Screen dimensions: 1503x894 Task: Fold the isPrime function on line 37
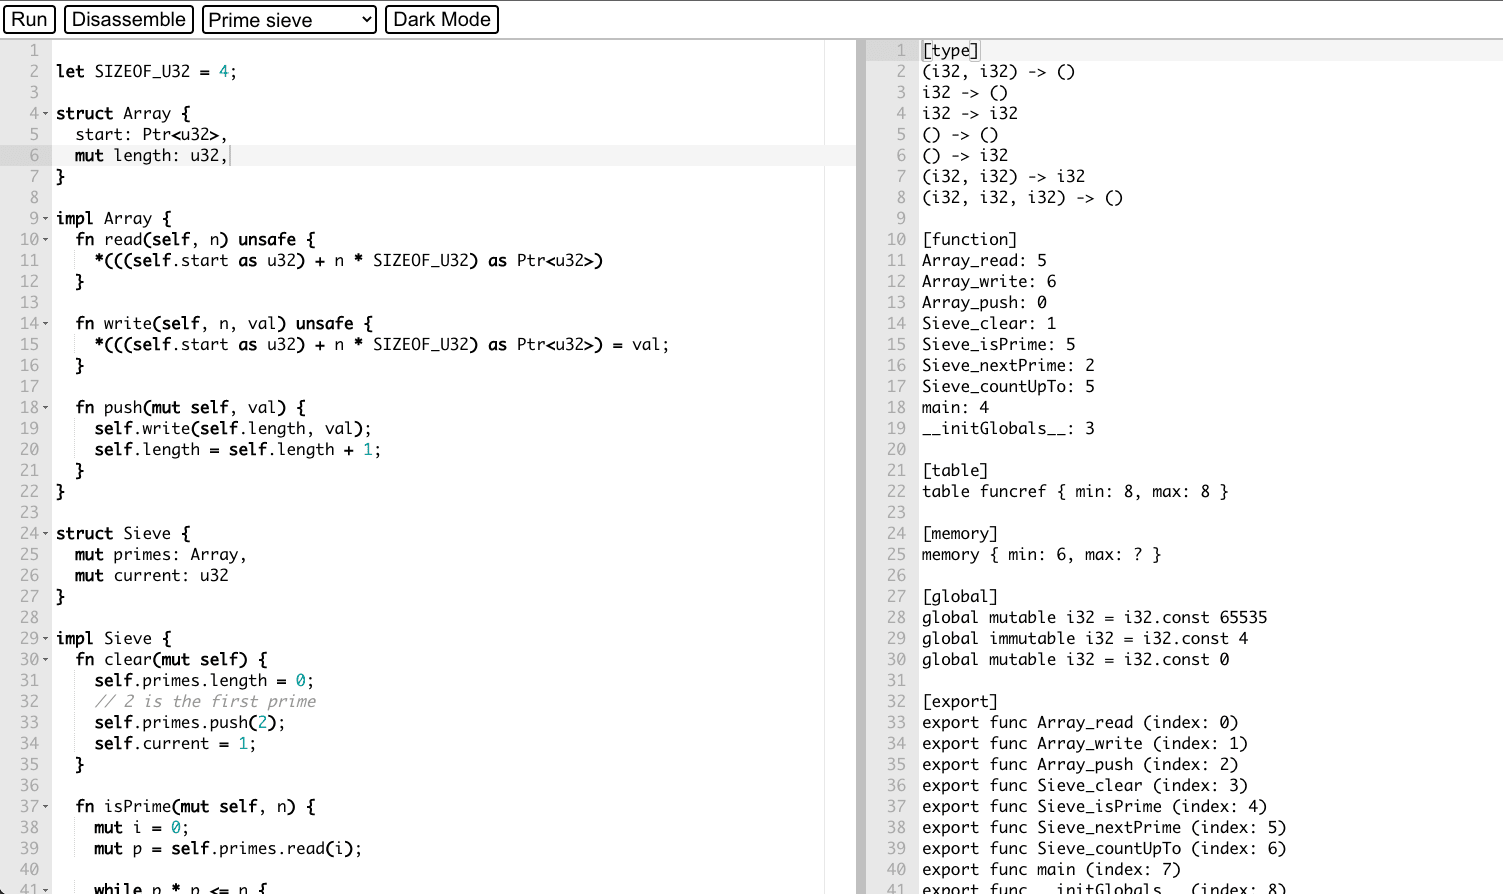pos(46,807)
